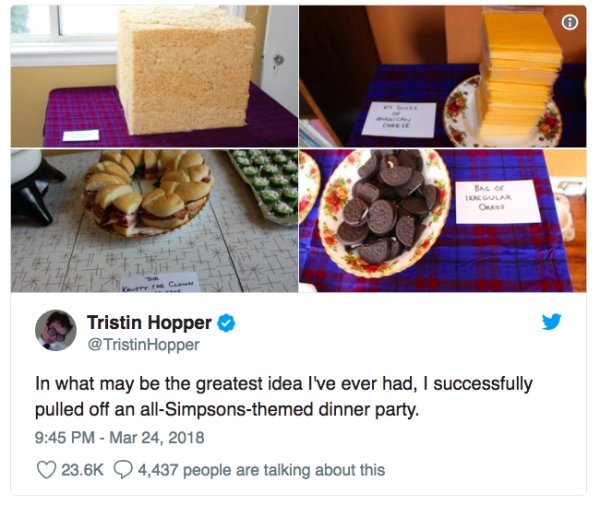600x505 pixels.
Task: Open the 4,437 people are talking link
Action: coord(261,470)
